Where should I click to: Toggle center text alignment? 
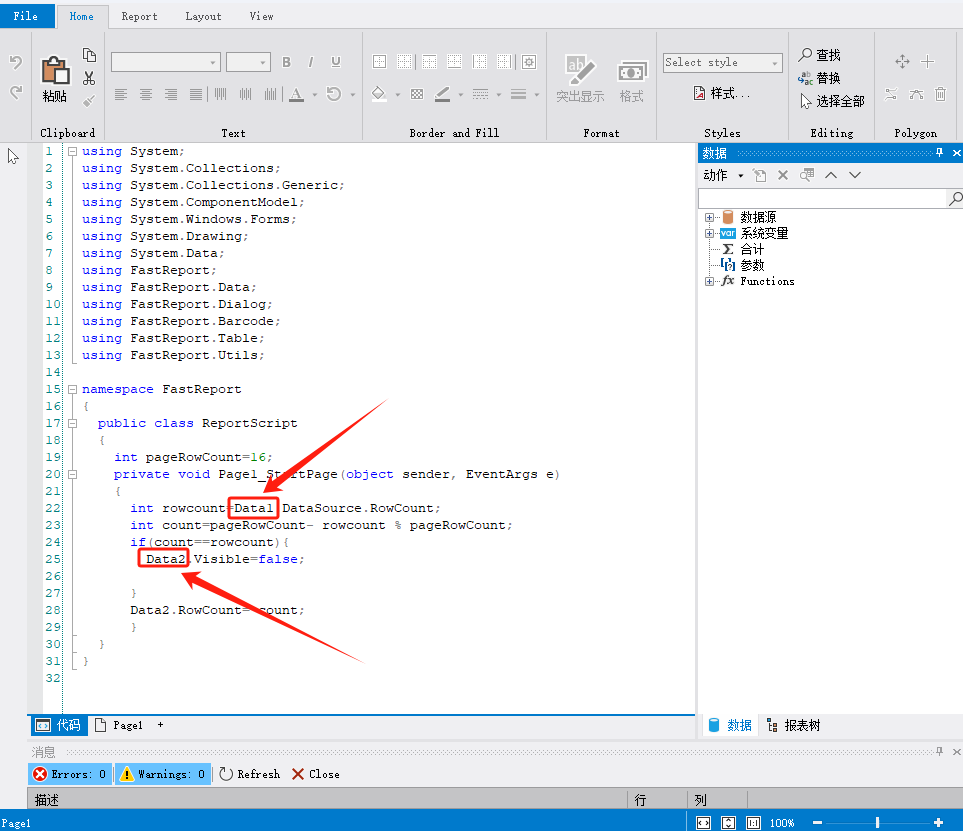click(146, 94)
